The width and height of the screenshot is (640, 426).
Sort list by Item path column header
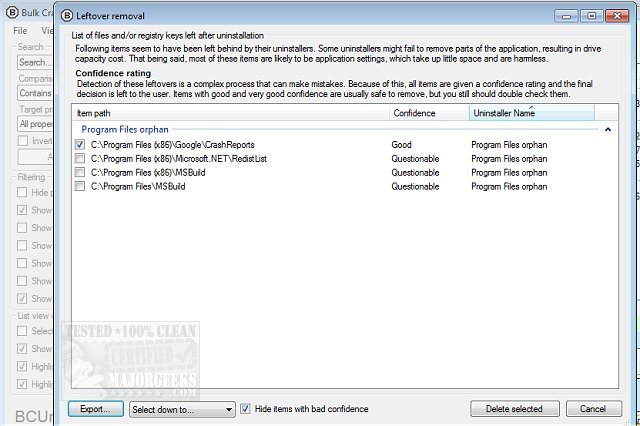pyautogui.click(x=230, y=114)
